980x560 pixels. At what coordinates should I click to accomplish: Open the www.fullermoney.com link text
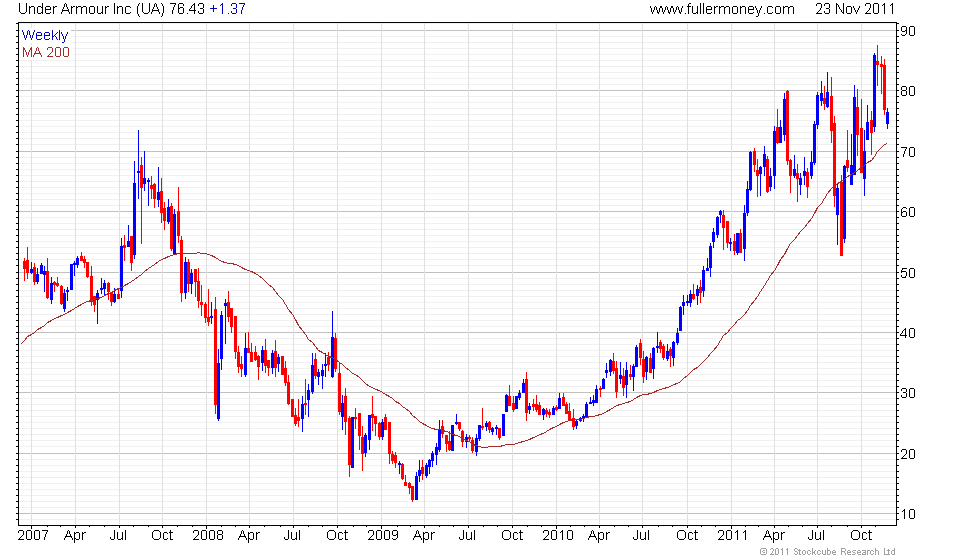point(722,9)
